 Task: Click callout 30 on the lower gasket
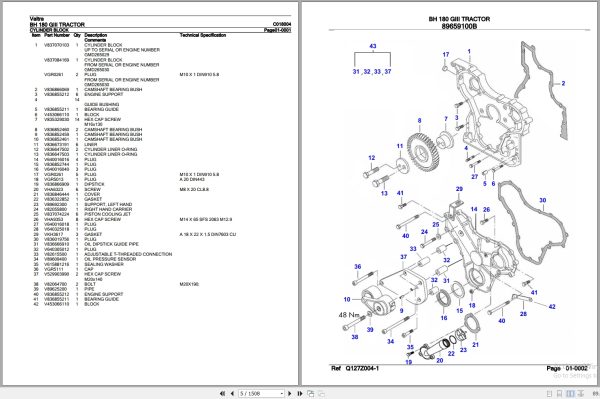[543, 200]
